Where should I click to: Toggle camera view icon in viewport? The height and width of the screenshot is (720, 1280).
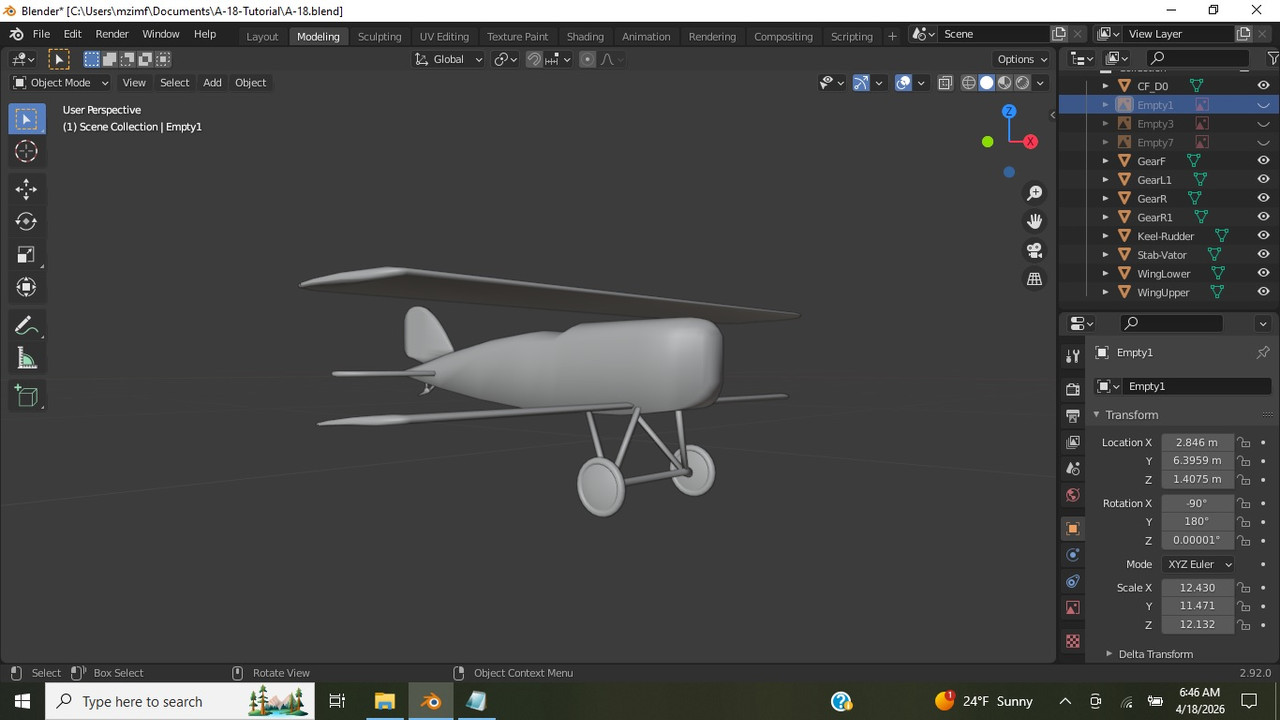1035,250
